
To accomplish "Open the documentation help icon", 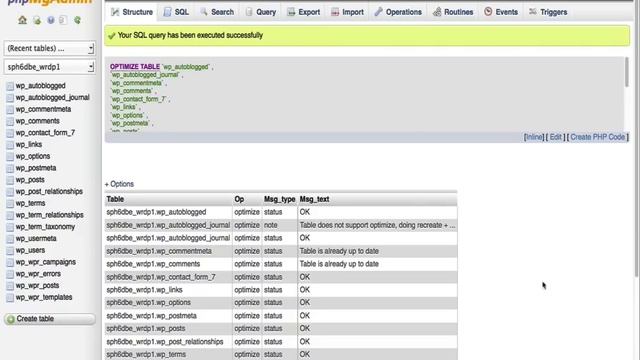I will click(x=51, y=20).
